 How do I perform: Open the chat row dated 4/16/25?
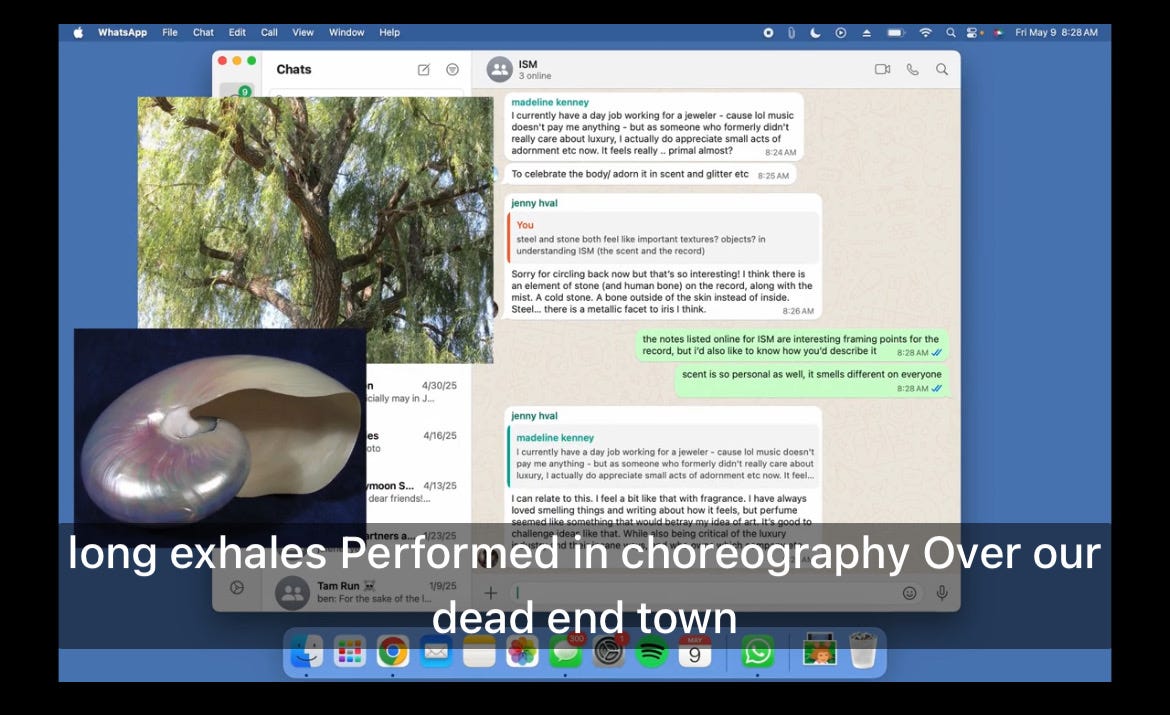click(x=418, y=442)
